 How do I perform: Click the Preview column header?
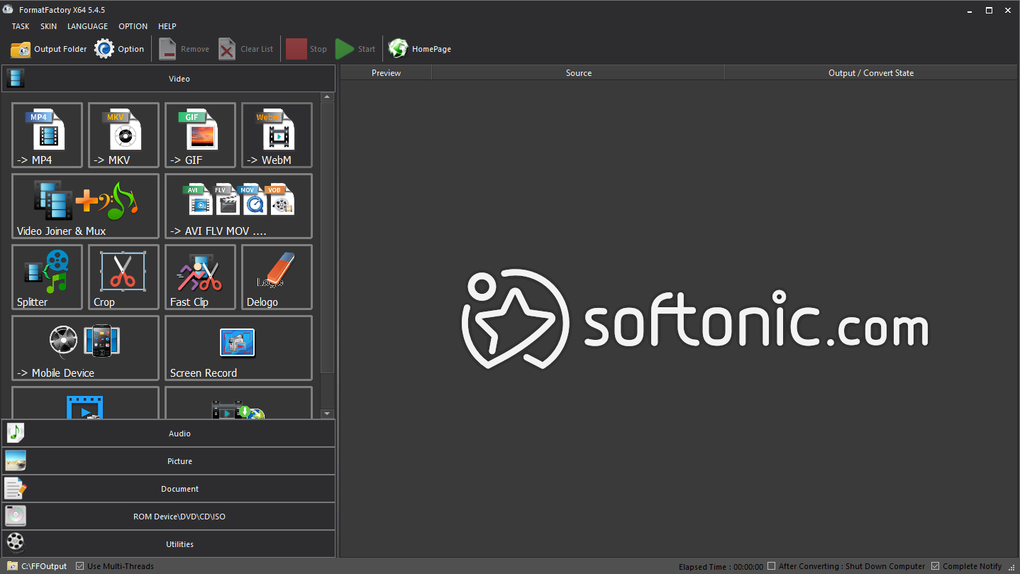(x=386, y=73)
